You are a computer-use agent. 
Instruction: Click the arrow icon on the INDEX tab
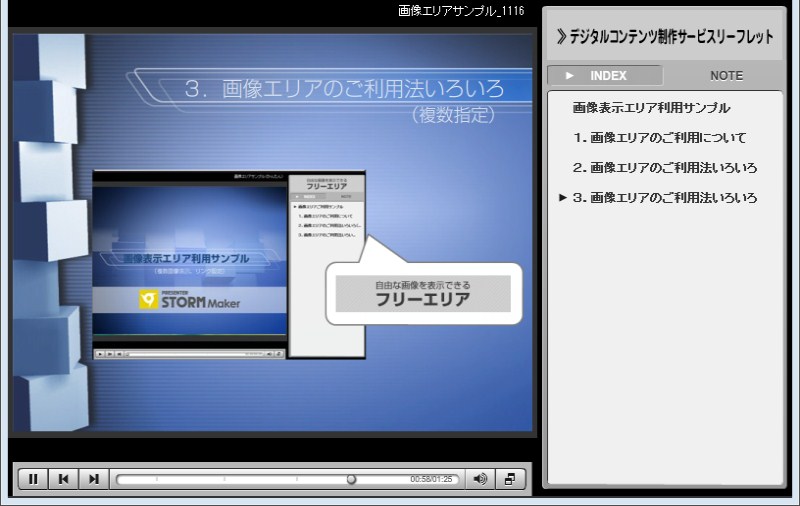tap(570, 75)
